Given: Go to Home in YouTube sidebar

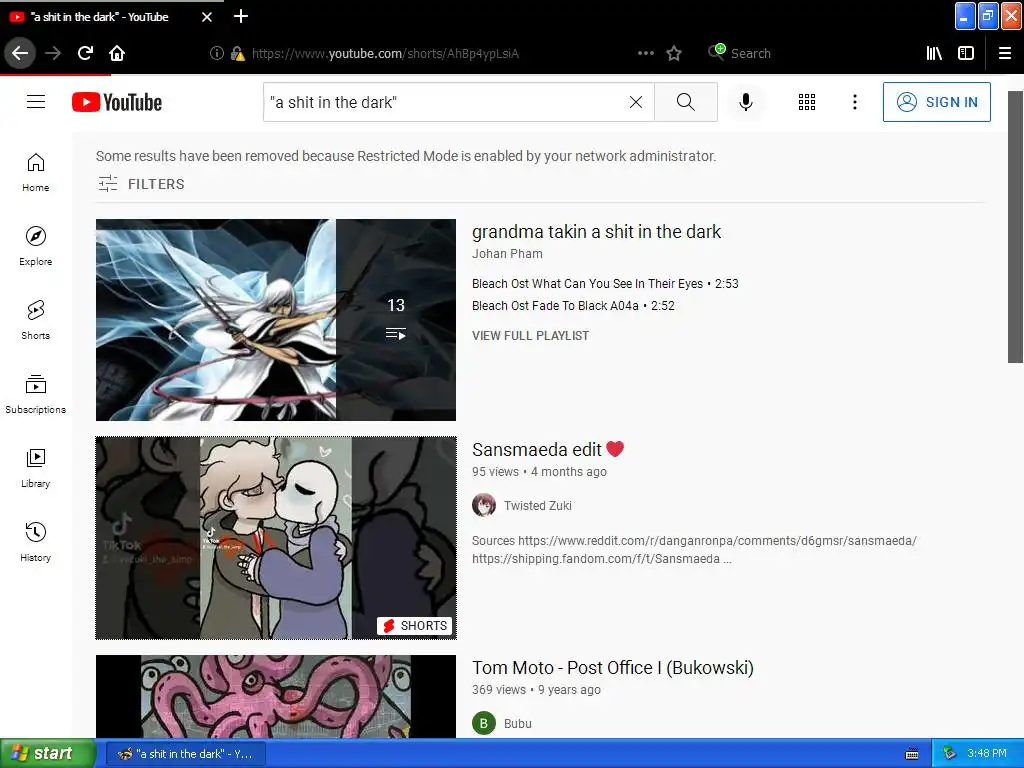Looking at the screenshot, I should [x=36, y=172].
